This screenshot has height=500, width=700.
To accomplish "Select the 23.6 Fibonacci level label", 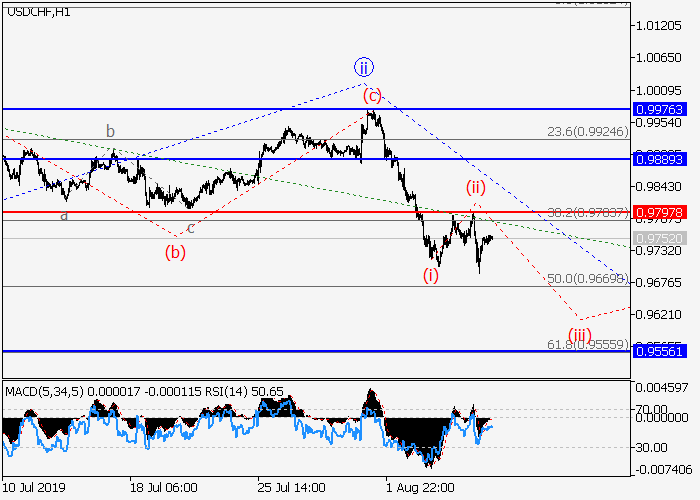I will pyautogui.click(x=587, y=131).
